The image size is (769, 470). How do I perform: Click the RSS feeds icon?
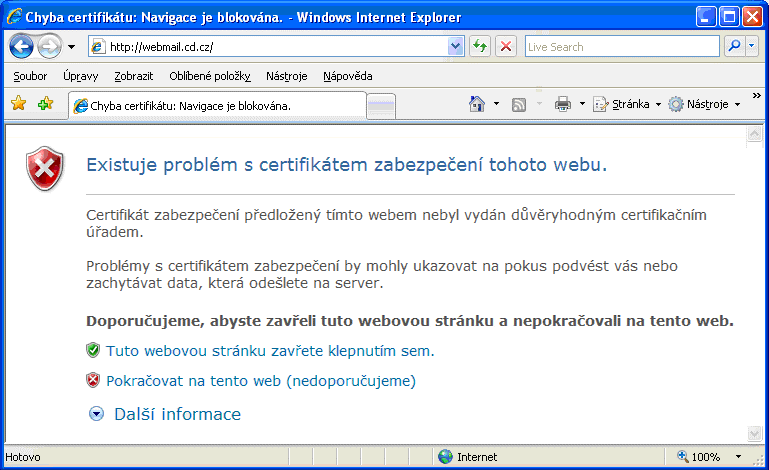[519, 104]
